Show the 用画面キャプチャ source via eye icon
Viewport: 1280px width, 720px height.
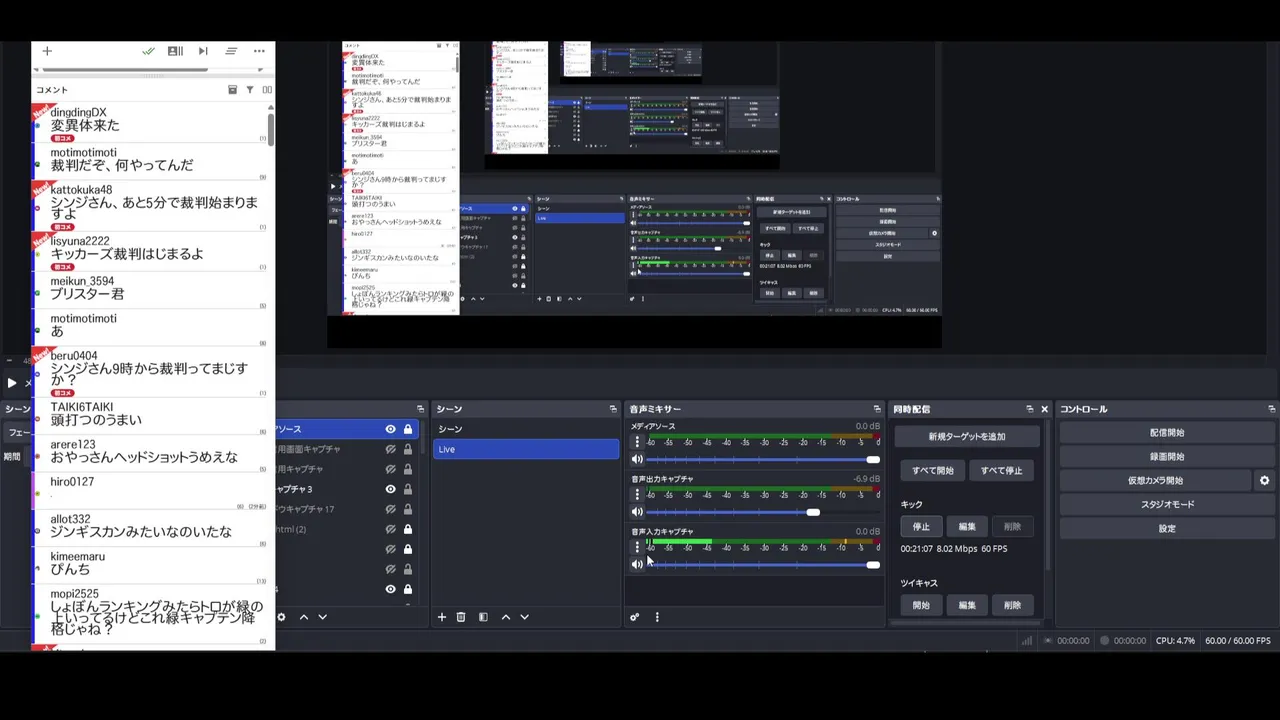(x=391, y=449)
